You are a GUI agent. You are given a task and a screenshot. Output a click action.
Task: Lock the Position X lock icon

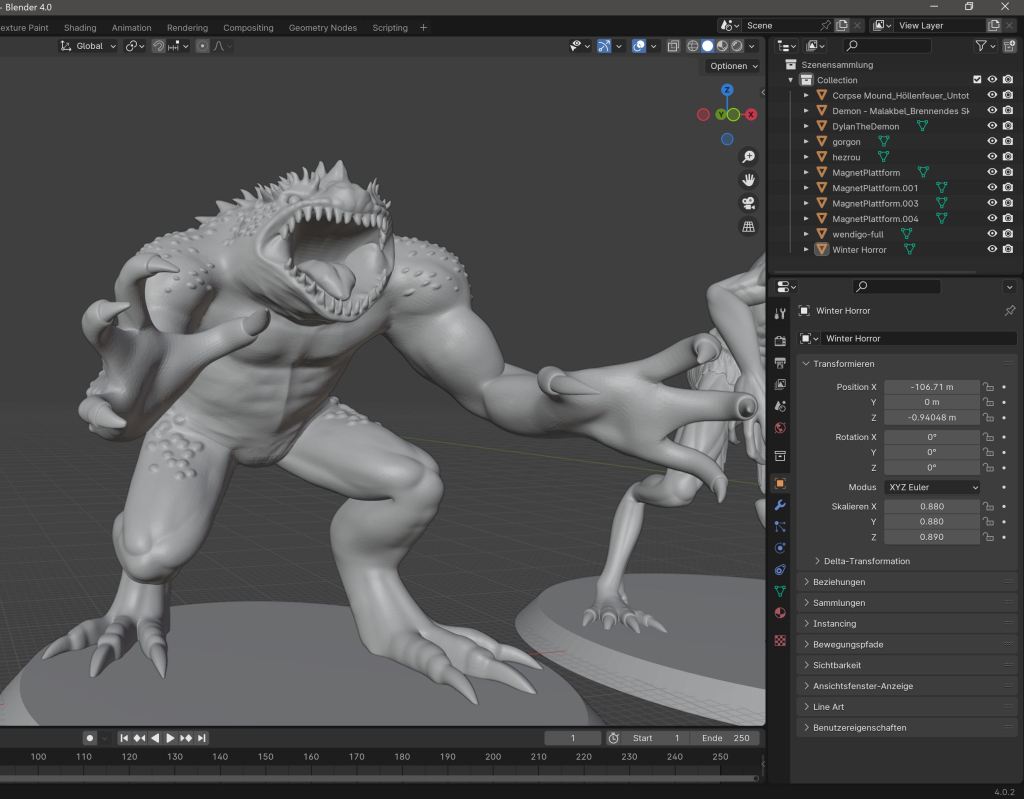click(988, 387)
